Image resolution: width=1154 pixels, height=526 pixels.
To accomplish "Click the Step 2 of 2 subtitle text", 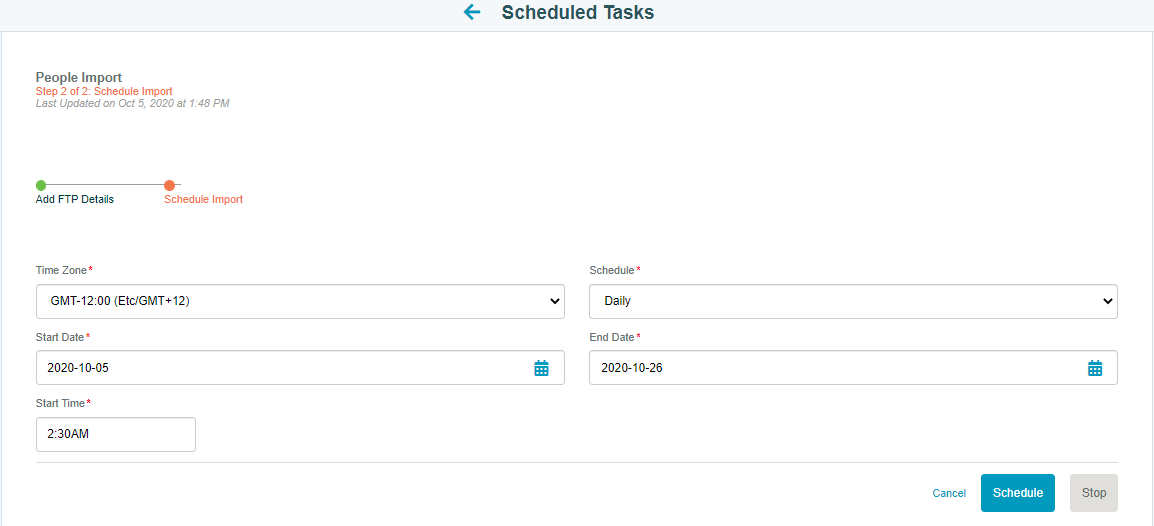I will [x=104, y=91].
